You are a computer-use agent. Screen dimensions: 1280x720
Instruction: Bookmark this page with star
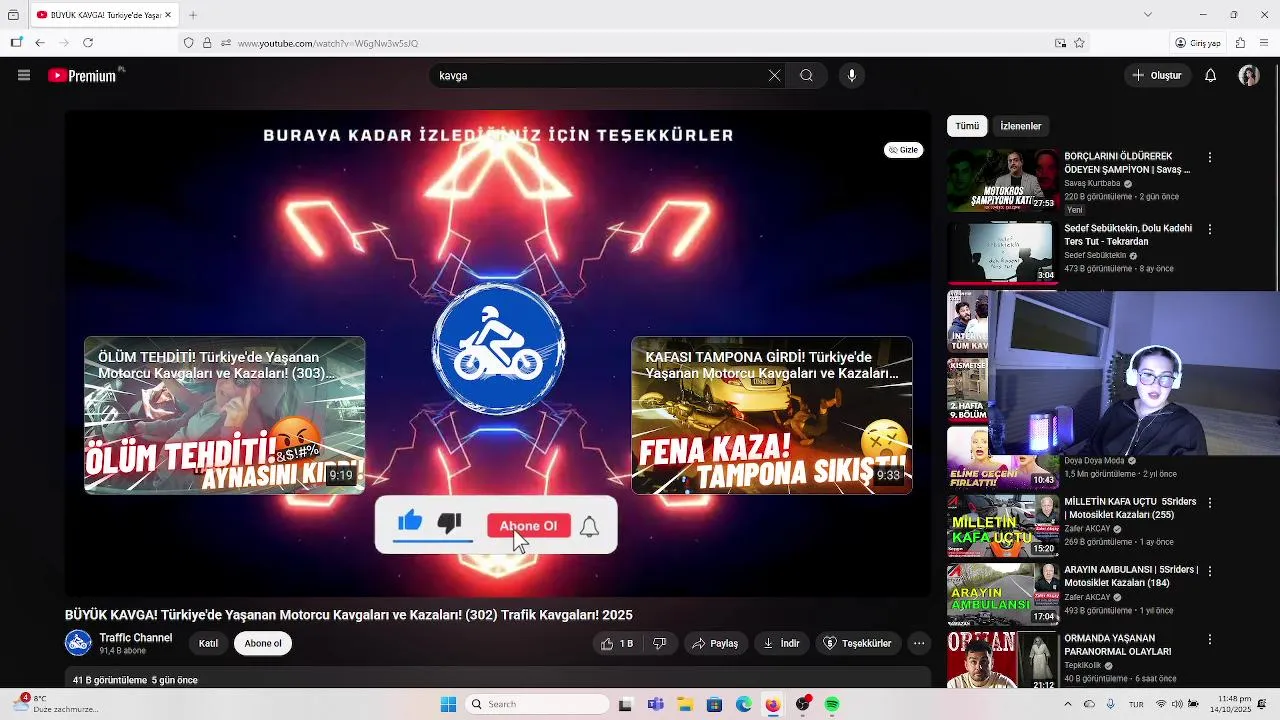coord(1079,43)
